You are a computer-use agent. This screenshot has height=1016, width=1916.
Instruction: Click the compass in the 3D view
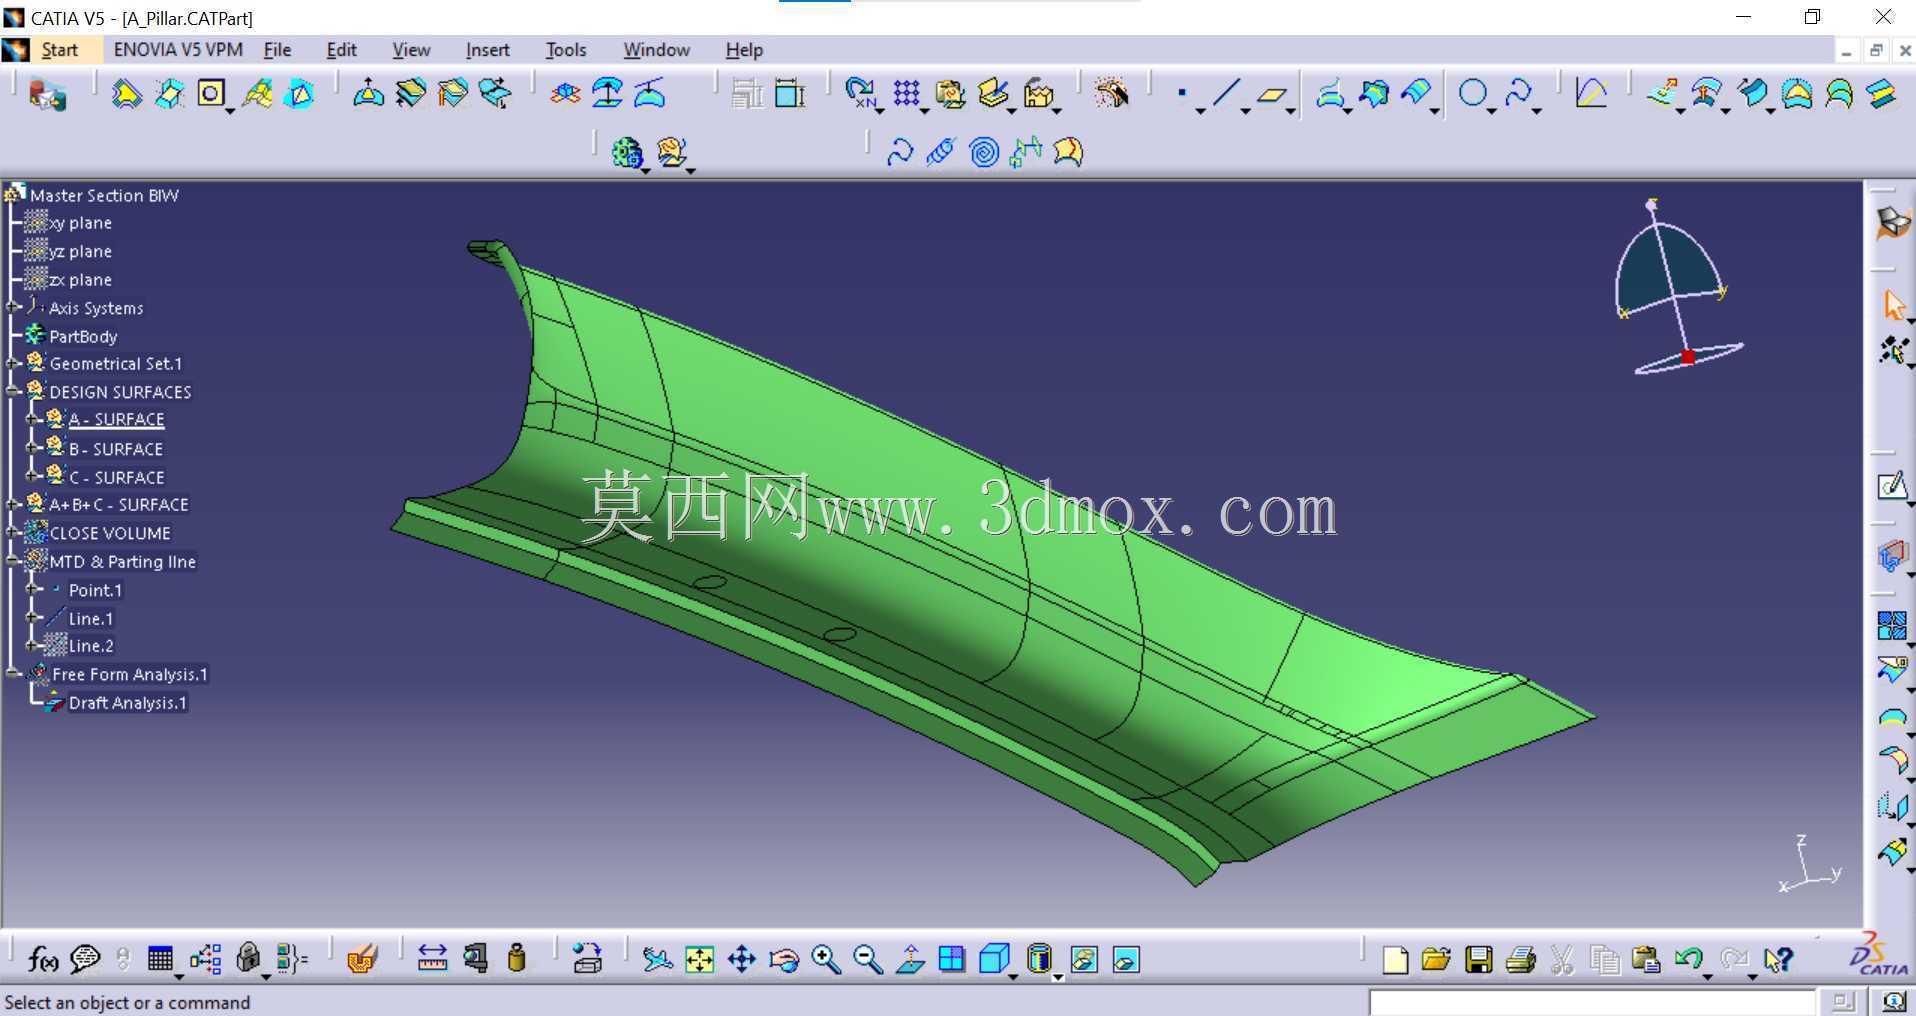click(x=1679, y=288)
